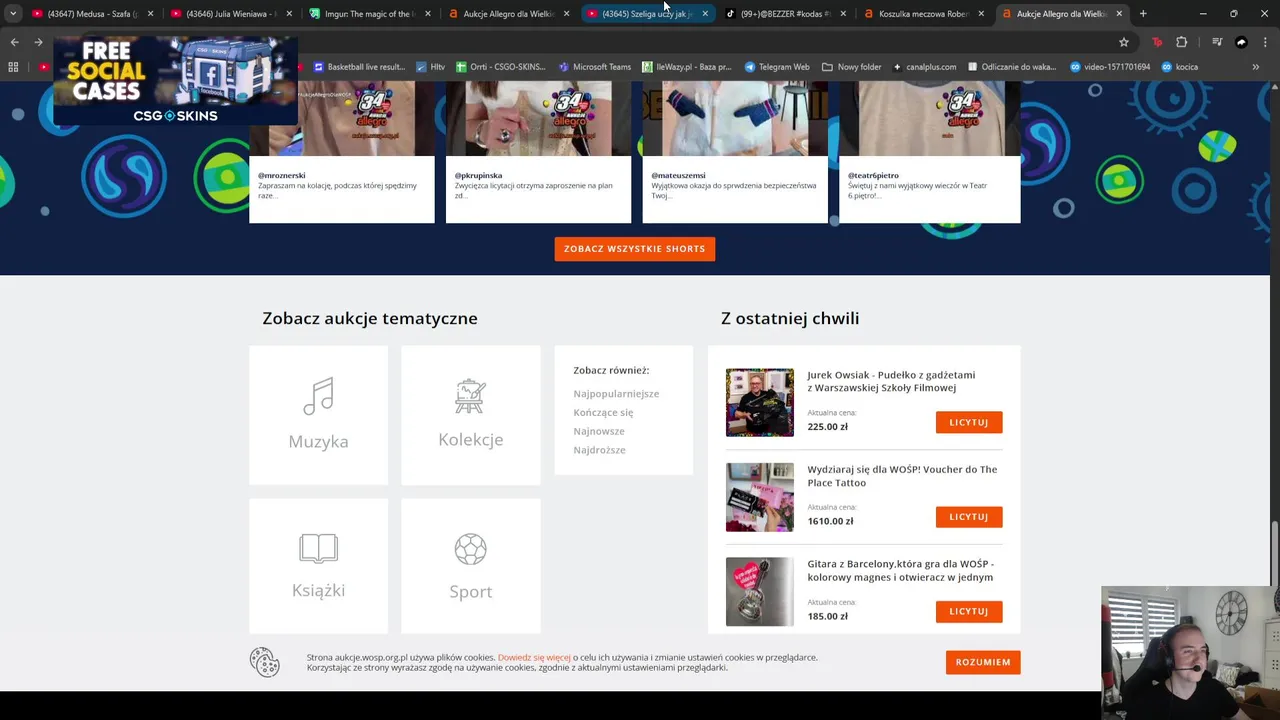Expand the hidden bookmarks overflow arrows
The height and width of the screenshot is (720, 1280).
[1256, 67]
